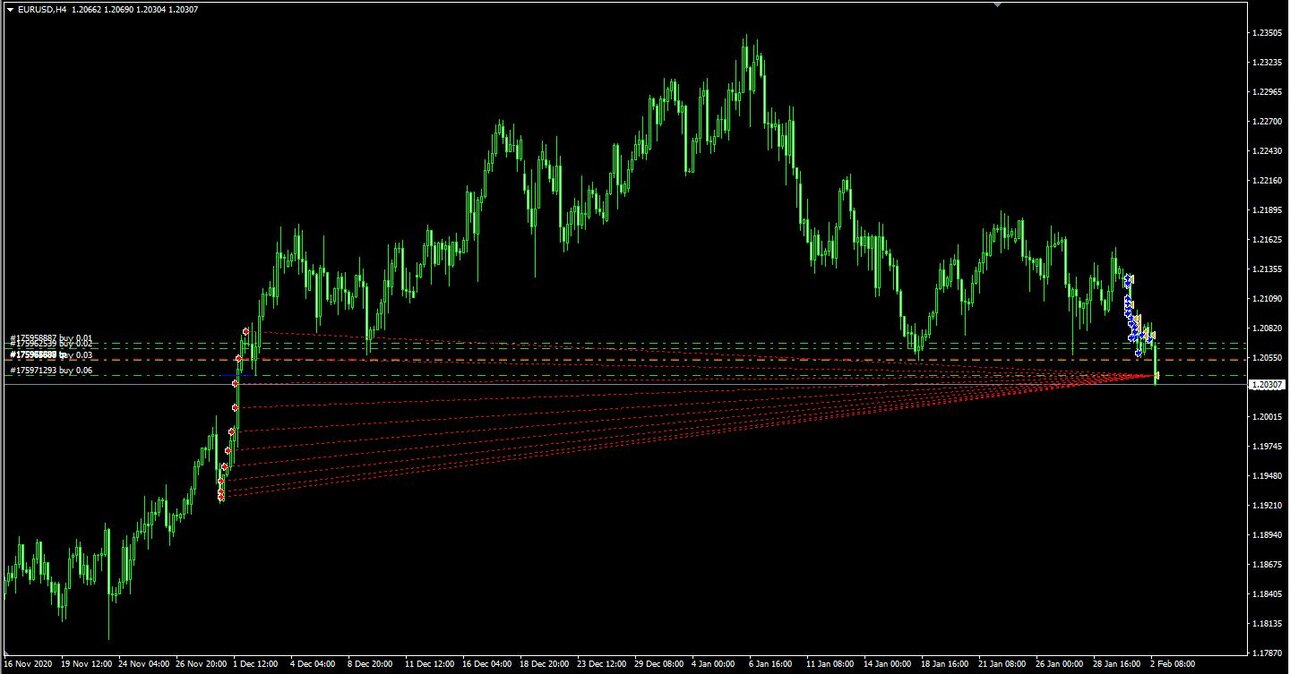Image resolution: width=1290 pixels, height=674 pixels.
Task: Click the 16 Dec 04:00 time label
Action: click(487, 663)
